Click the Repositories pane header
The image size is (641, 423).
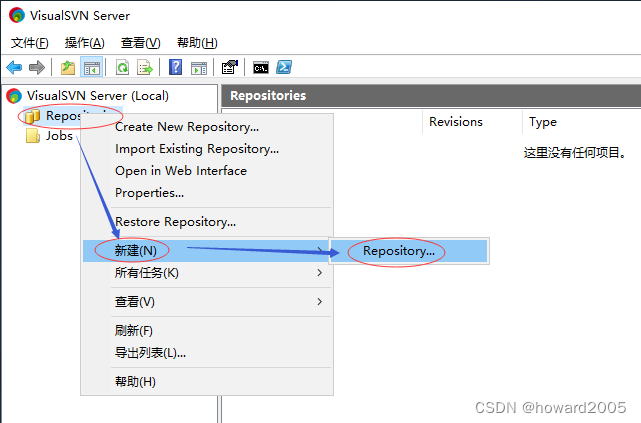click(x=431, y=96)
